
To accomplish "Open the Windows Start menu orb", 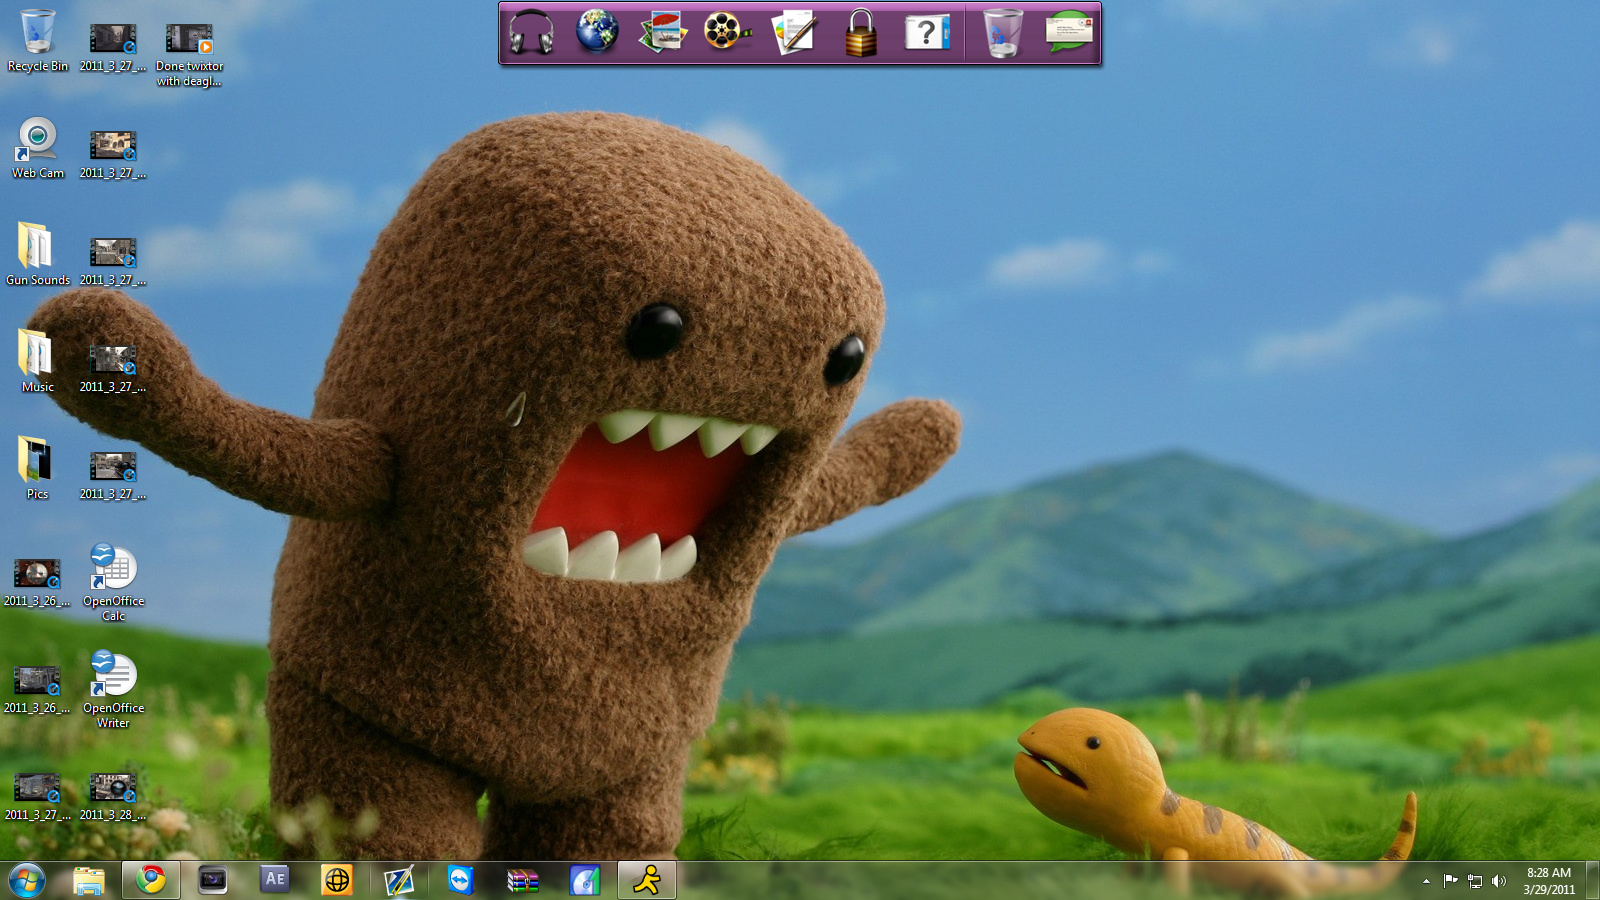I will tap(27, 880).
